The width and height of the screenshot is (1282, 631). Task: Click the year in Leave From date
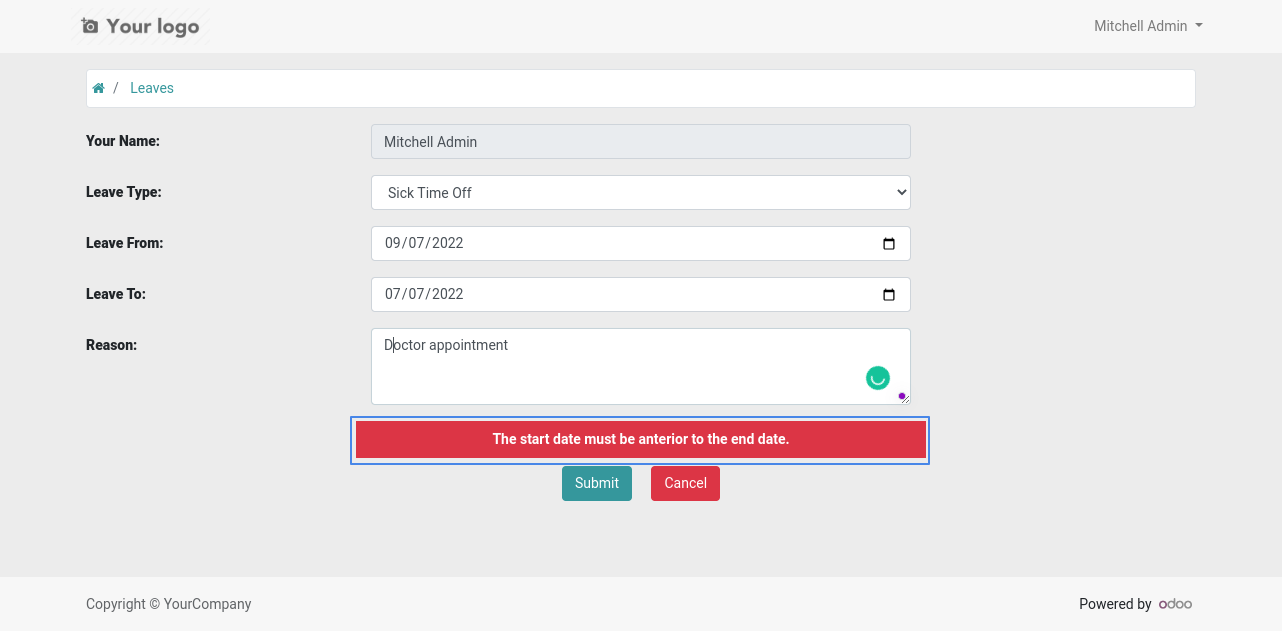pyautogui.click(x=449, y=243)
